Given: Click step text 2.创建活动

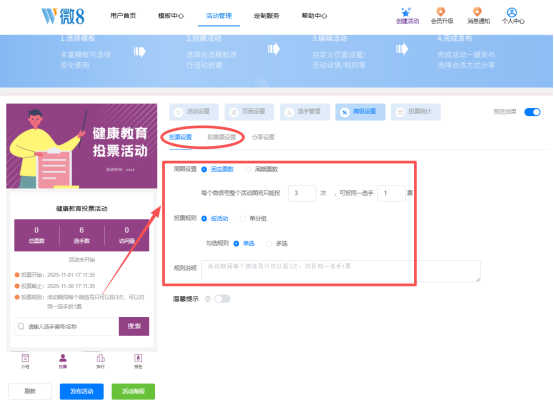Looking at the screenshot, I should [204, 38].
